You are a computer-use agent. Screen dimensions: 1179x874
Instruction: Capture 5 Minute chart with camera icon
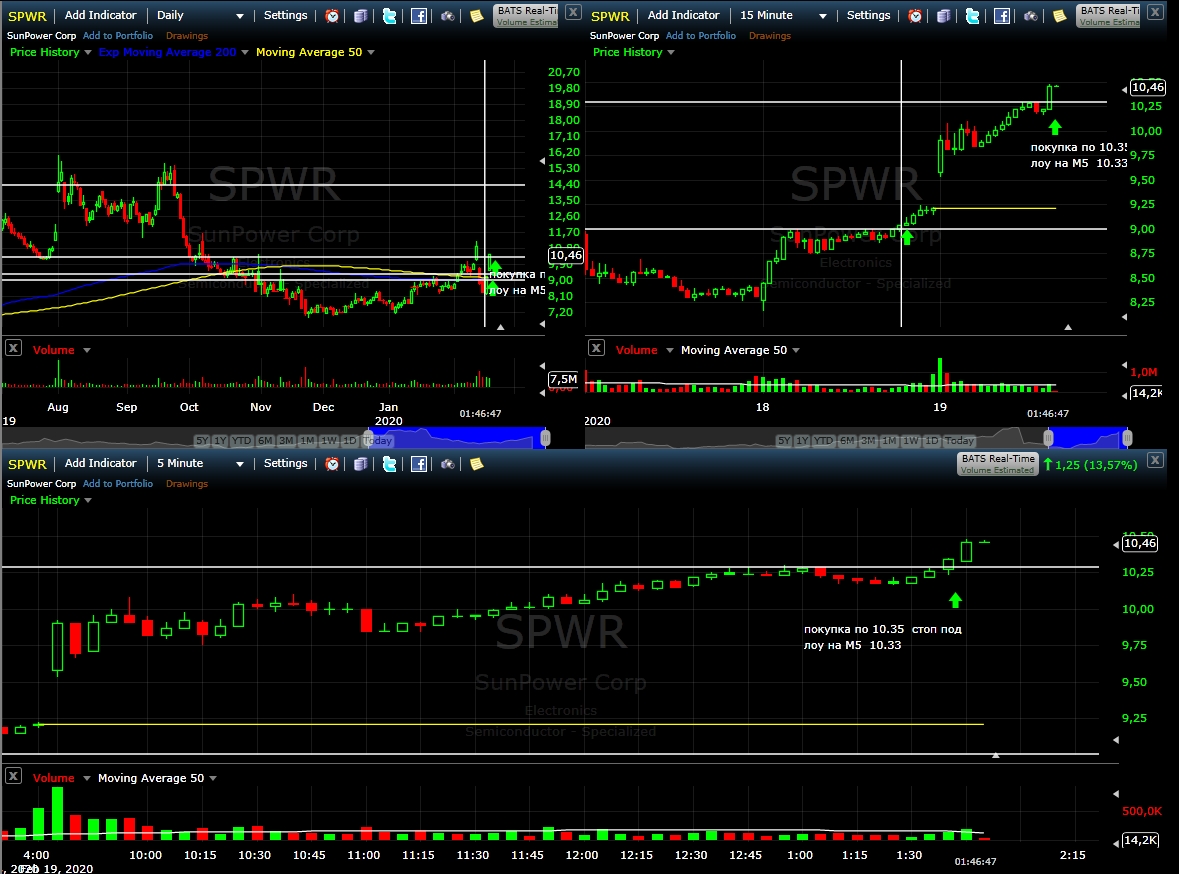point(447,464)
